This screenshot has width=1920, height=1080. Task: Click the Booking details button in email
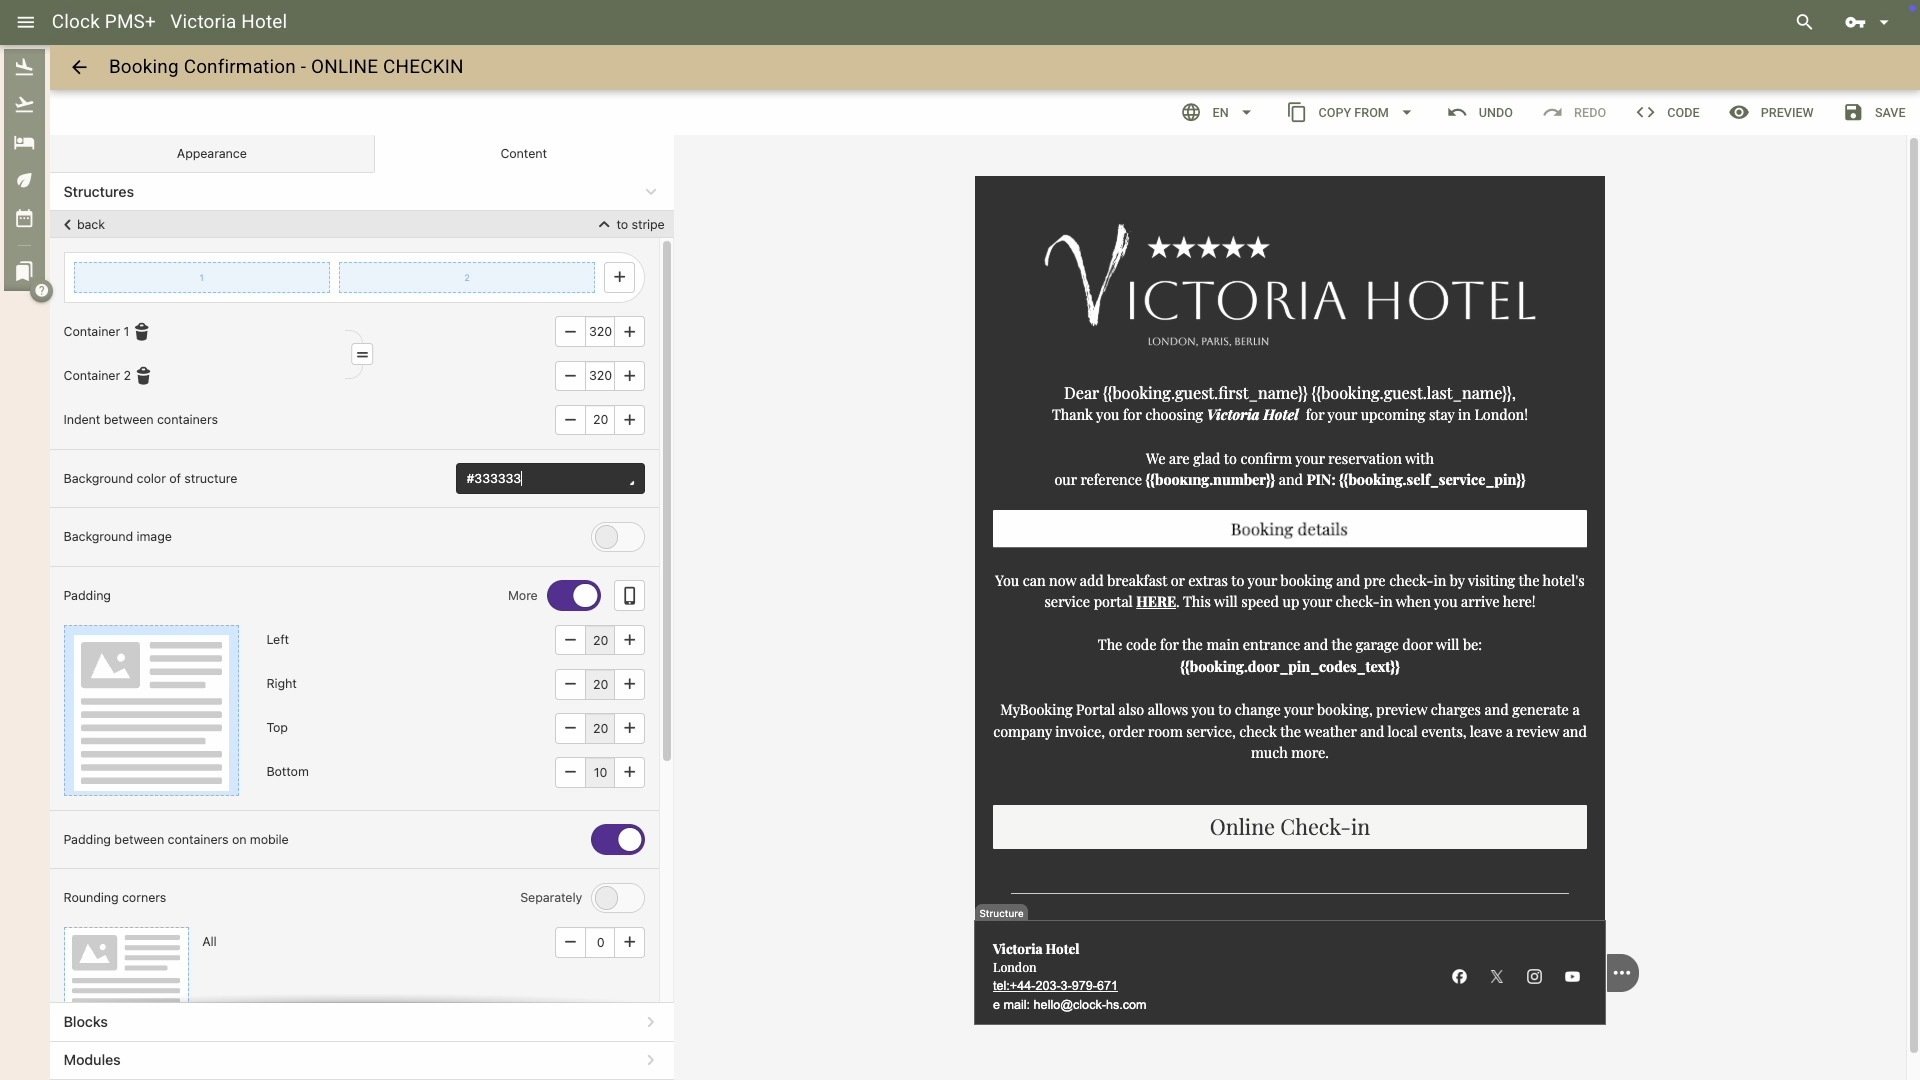(1289, 529)
